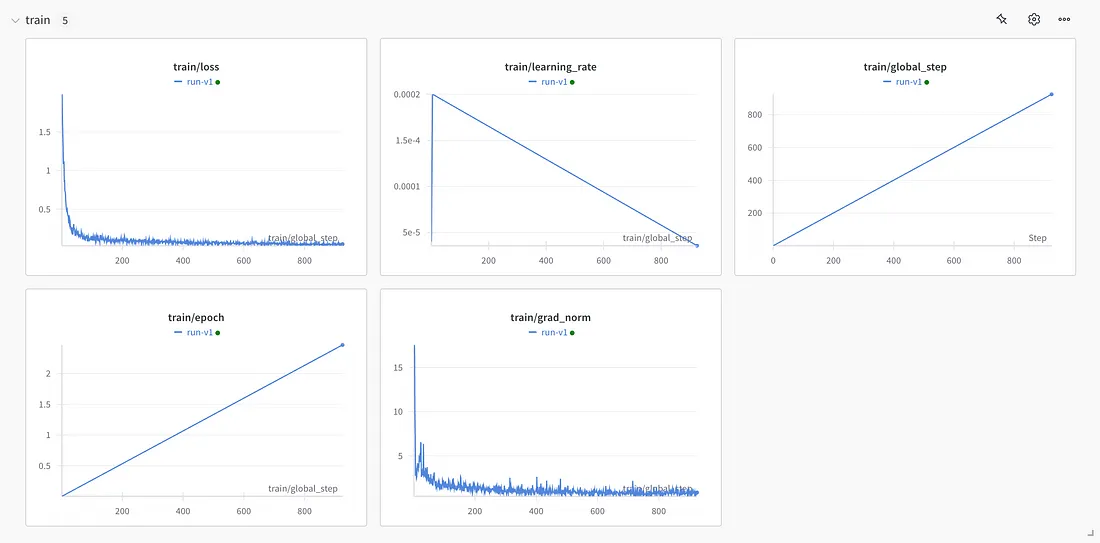Click the train/epoch line plot area
This screenshot has width=1100, height=543.
point(203,420)
